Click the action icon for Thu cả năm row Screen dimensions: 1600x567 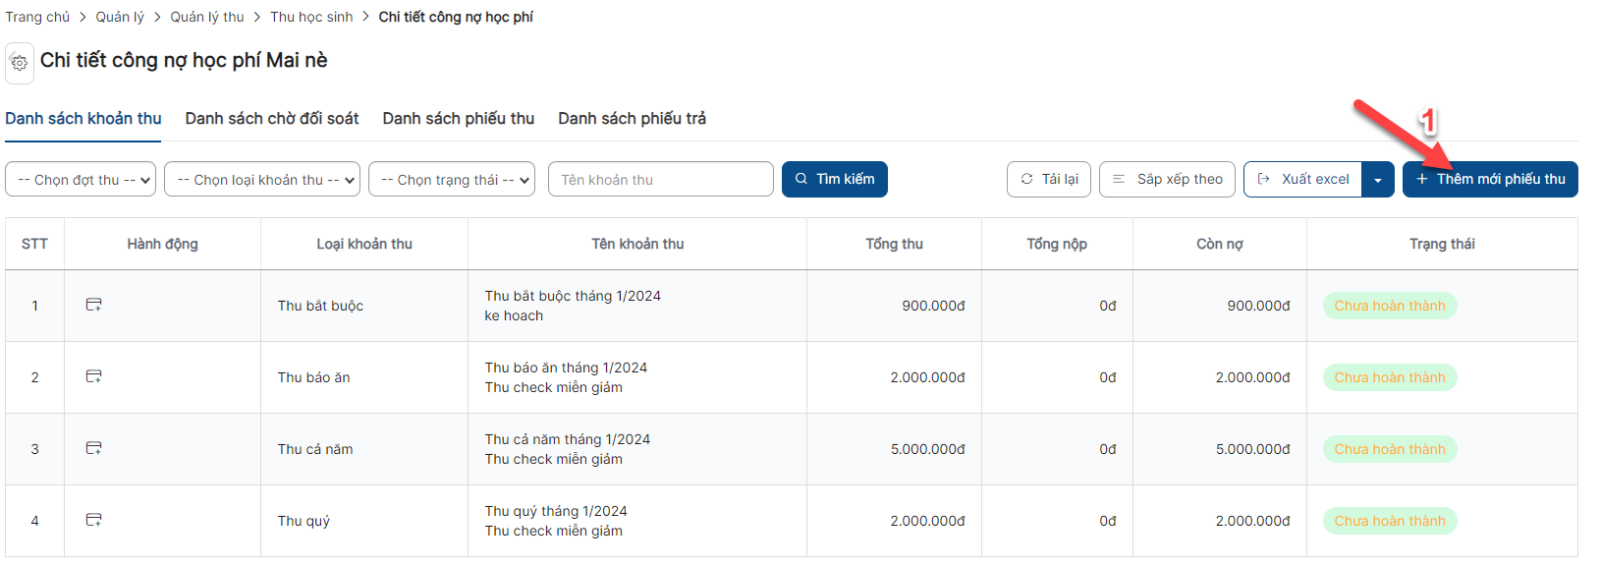(94, 449)
